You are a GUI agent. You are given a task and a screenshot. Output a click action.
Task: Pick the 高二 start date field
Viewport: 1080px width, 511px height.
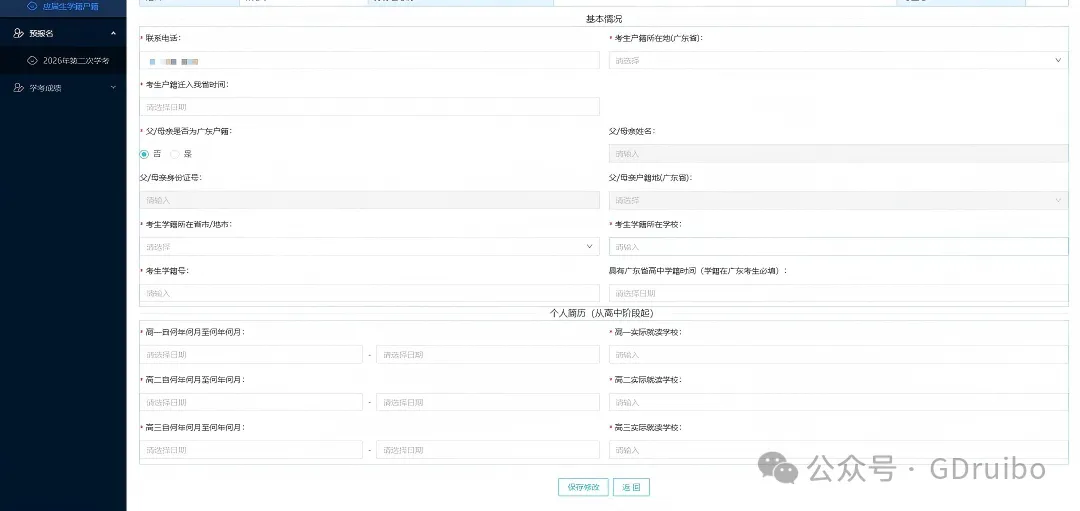251,402
